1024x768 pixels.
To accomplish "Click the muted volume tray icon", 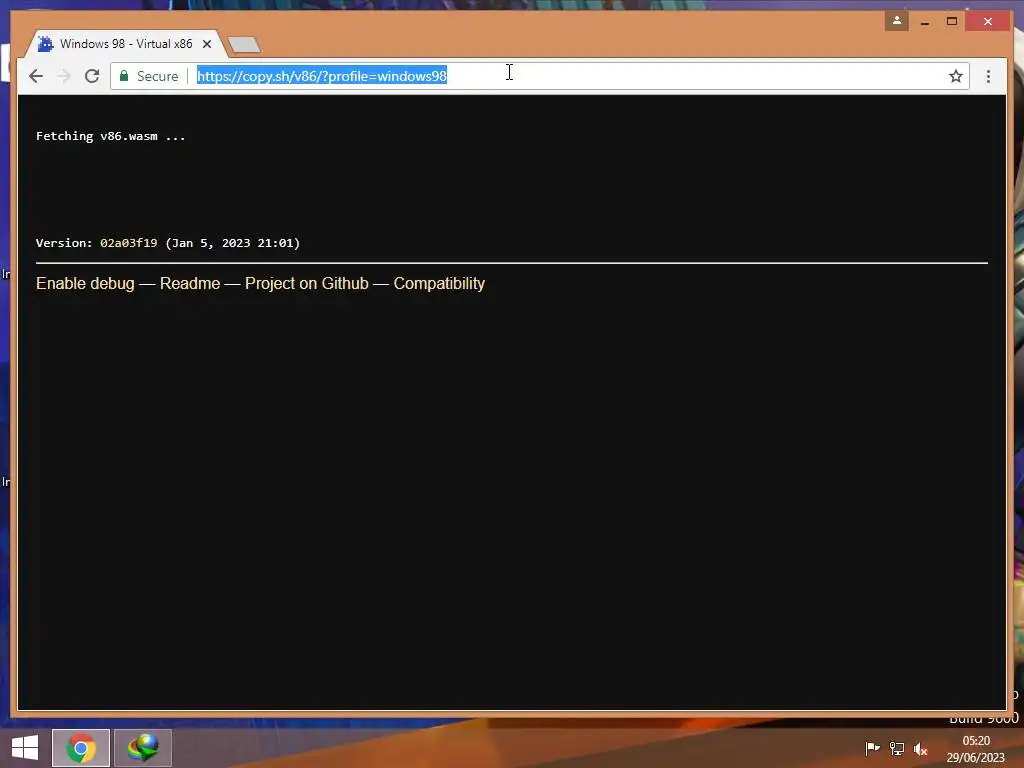I will click(x=920, y=748).
